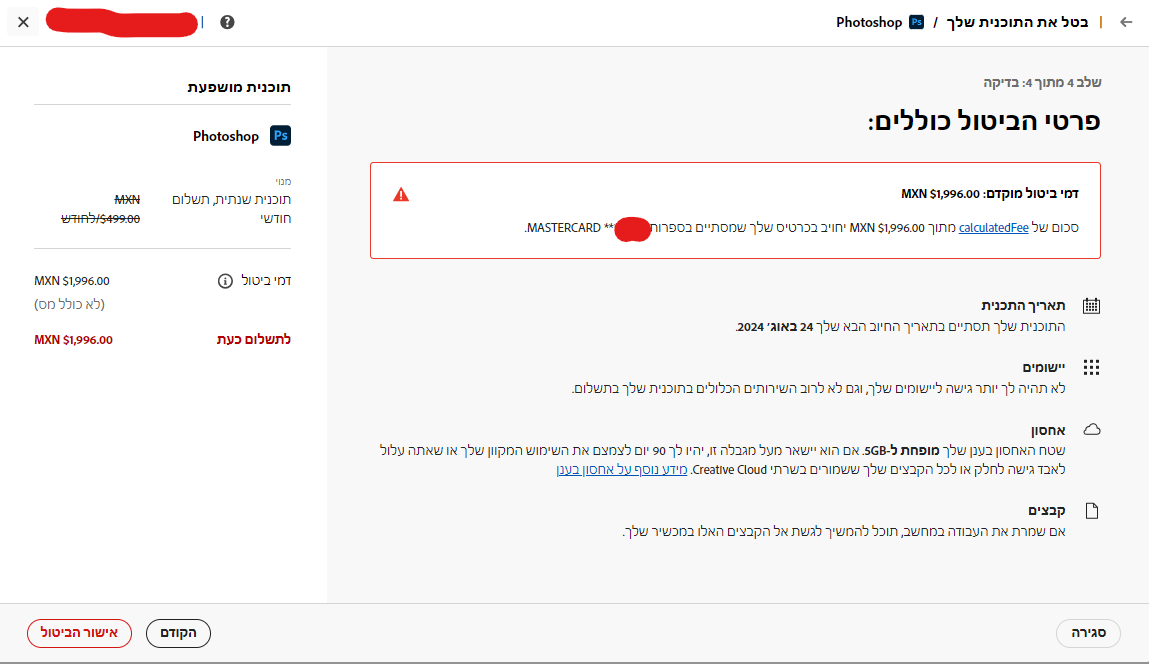Click the סגירה close button
Viewport: 1149px width, 664px height.
pyautogui.click(x=1088, y=633)
